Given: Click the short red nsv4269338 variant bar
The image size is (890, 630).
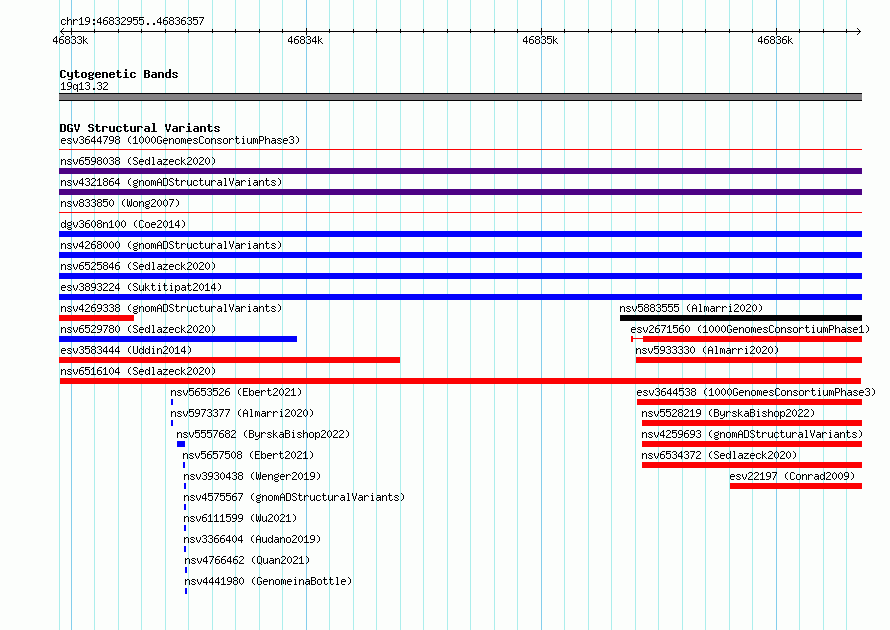Looking at the screenshot, I should pyautogui.click(x=96, y=318).
